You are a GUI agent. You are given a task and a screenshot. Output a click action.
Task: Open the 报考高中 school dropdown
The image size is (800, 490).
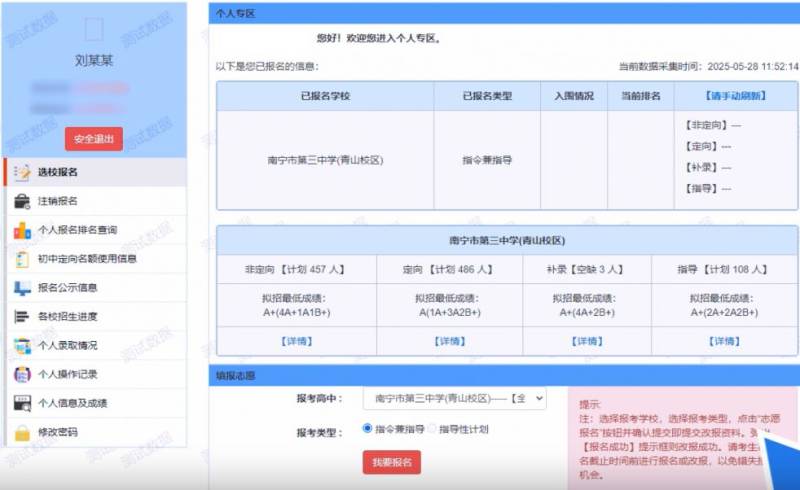(x=455, y=398)
